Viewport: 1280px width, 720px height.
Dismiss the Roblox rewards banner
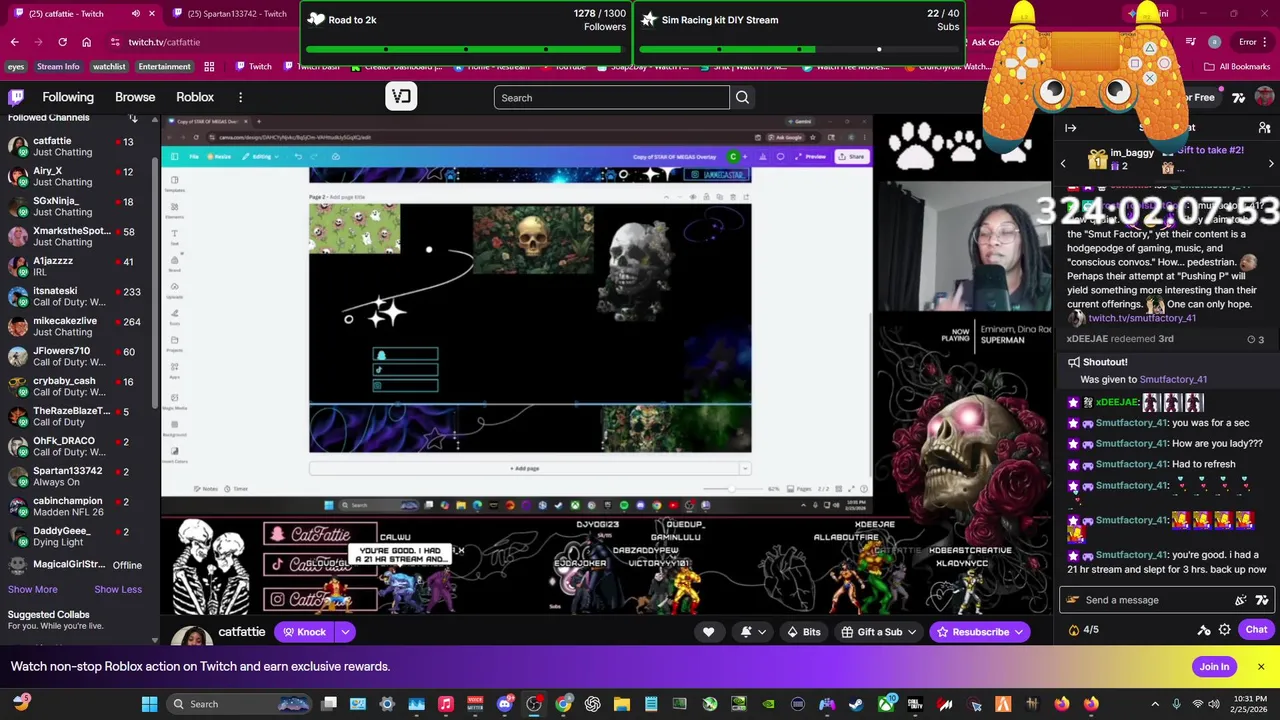(x=1261, y=667)
